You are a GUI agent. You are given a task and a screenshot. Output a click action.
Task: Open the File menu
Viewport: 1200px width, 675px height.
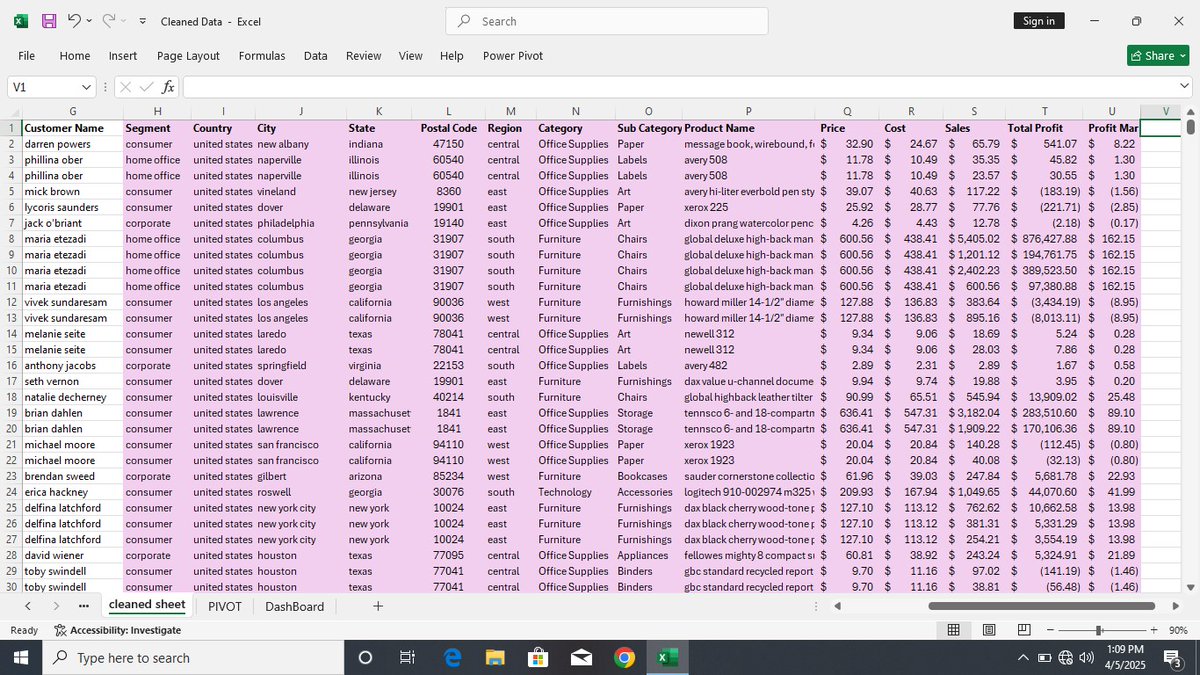click(x=27, y=56)
